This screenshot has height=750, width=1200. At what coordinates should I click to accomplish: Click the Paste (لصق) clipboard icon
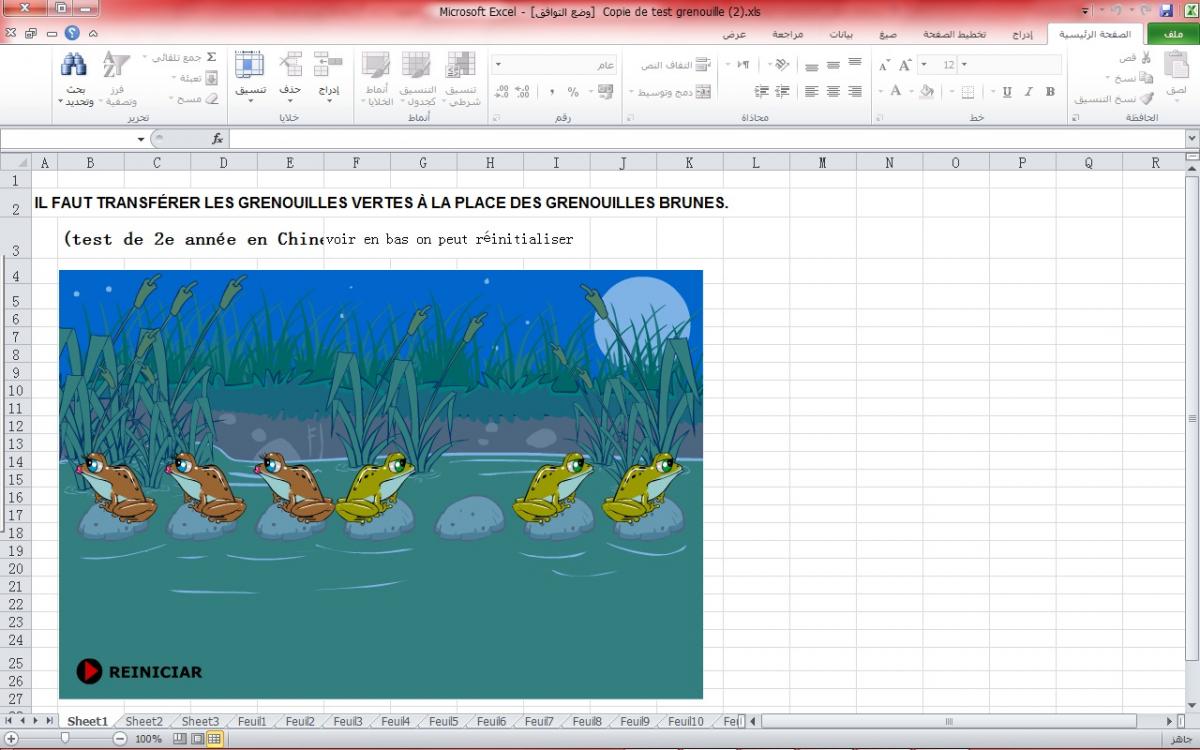1176,65
